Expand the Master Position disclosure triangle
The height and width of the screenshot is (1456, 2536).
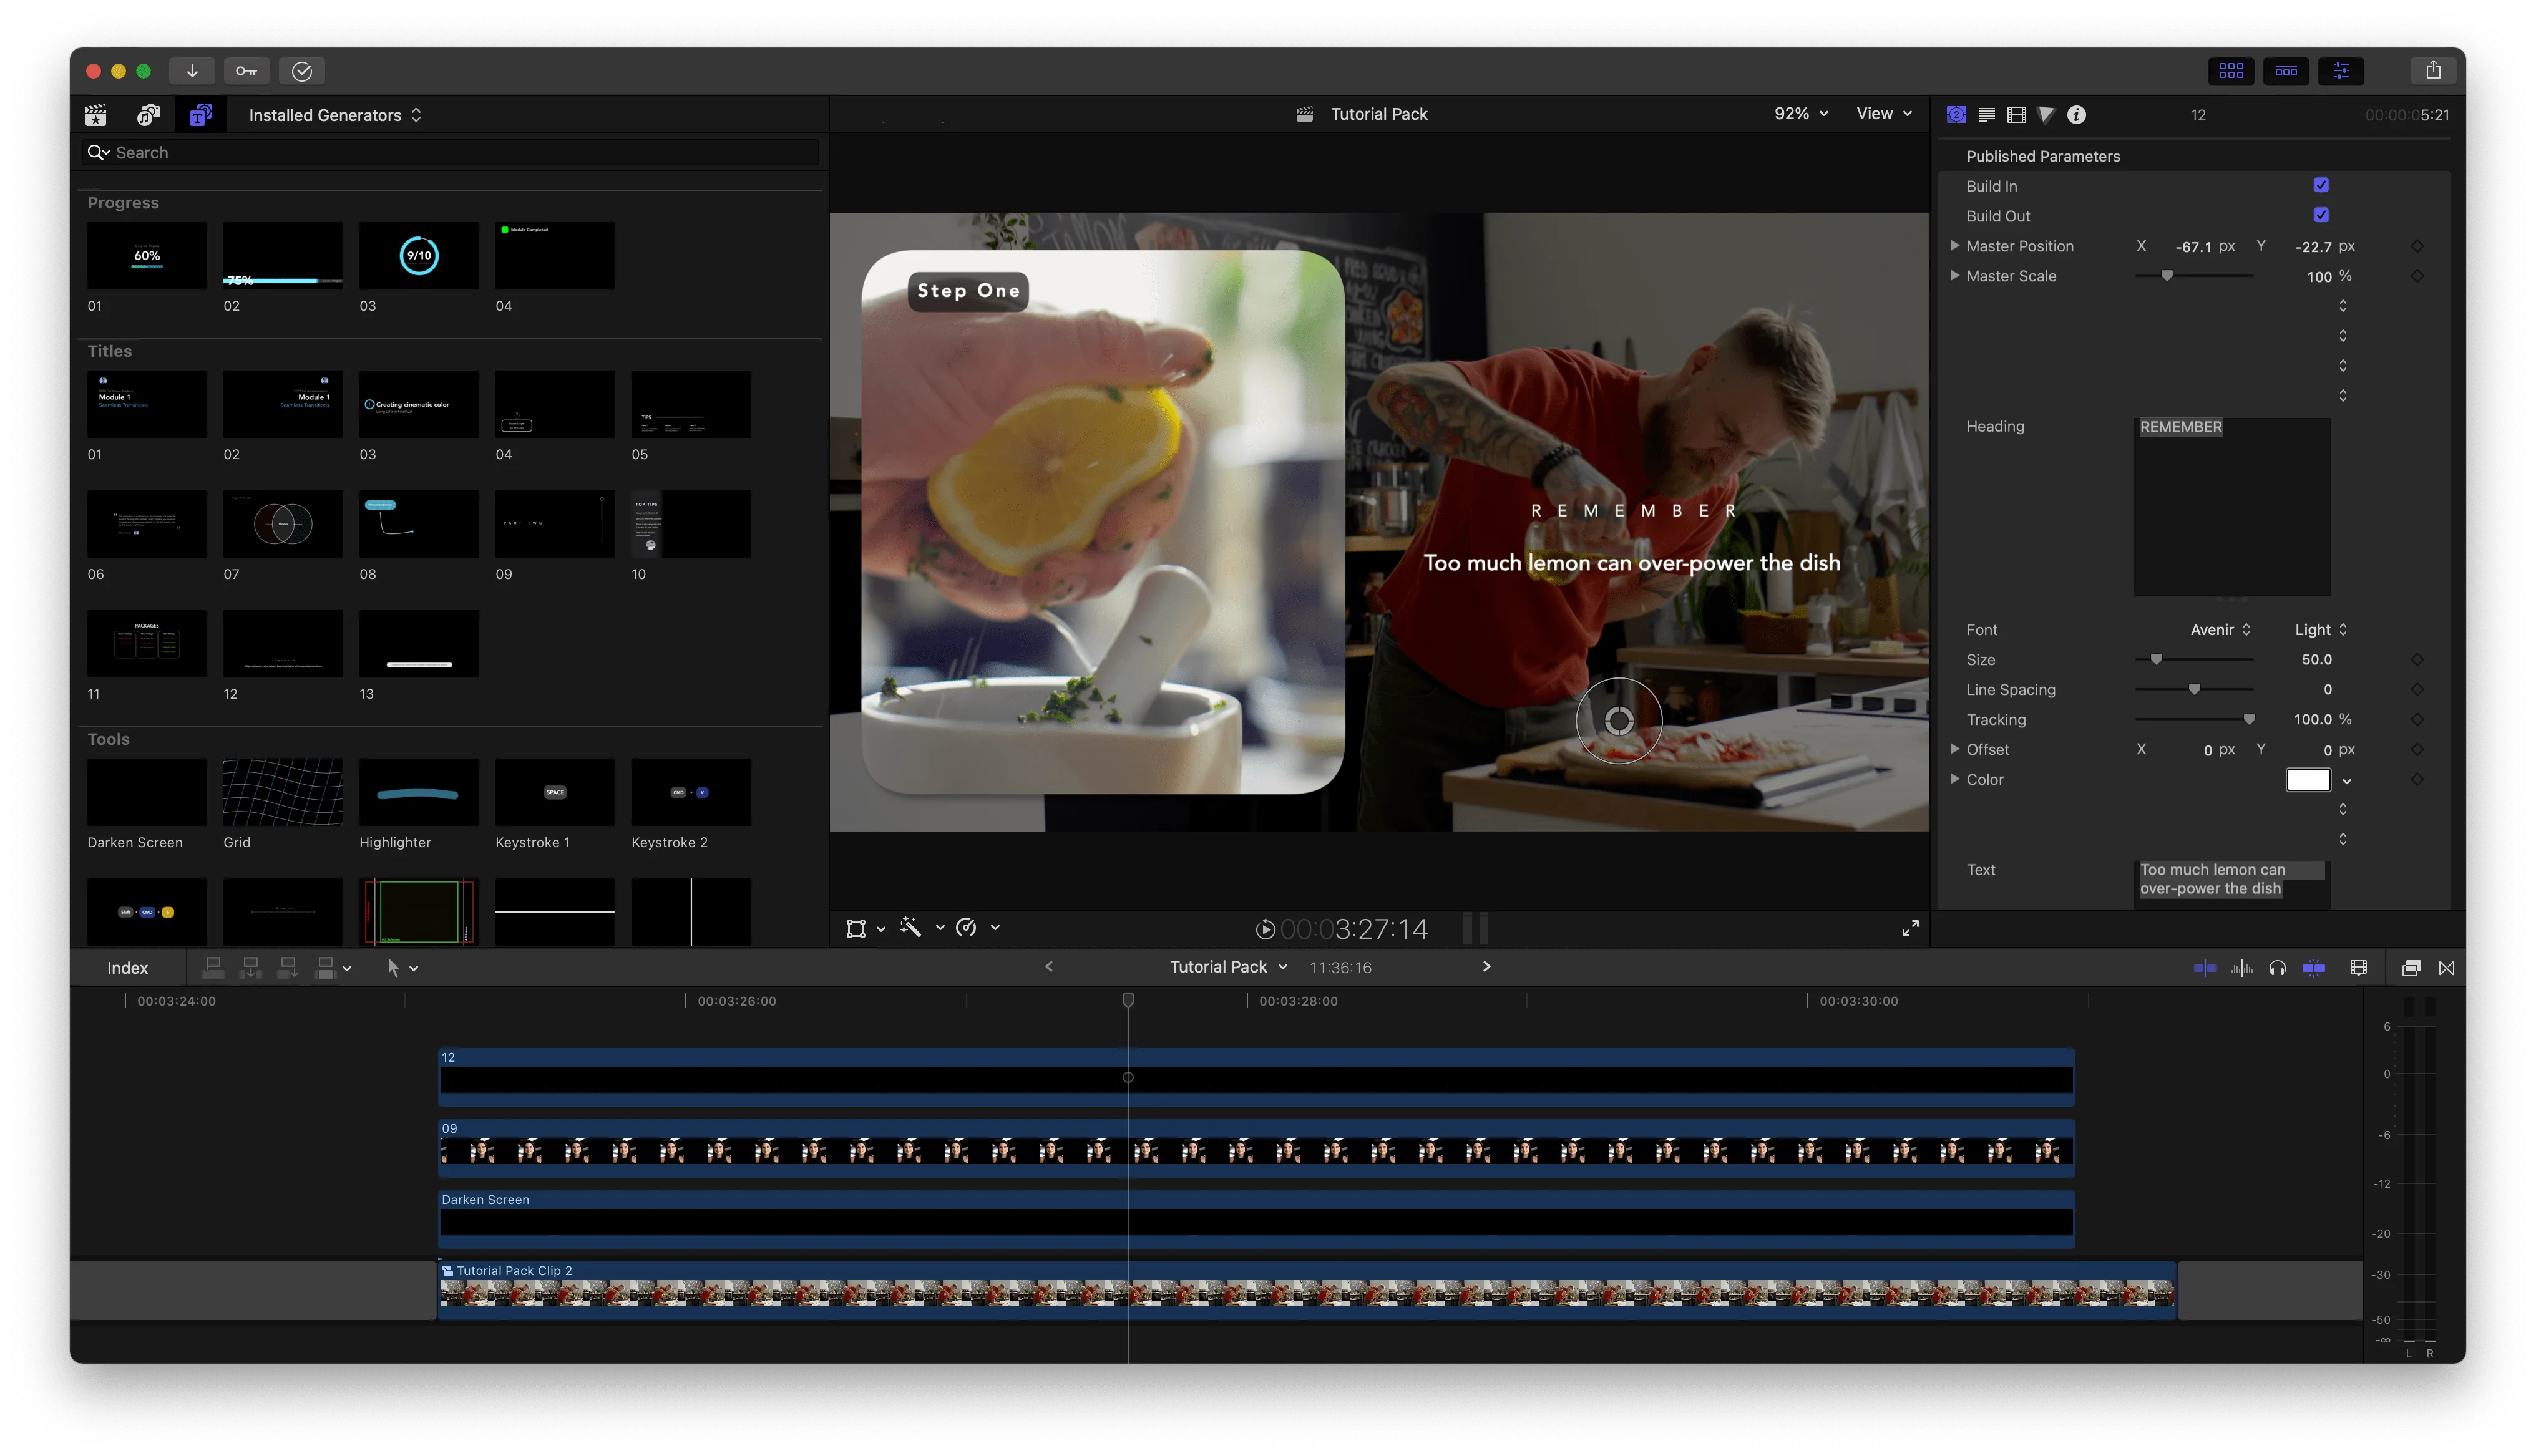pos(1954,245)
